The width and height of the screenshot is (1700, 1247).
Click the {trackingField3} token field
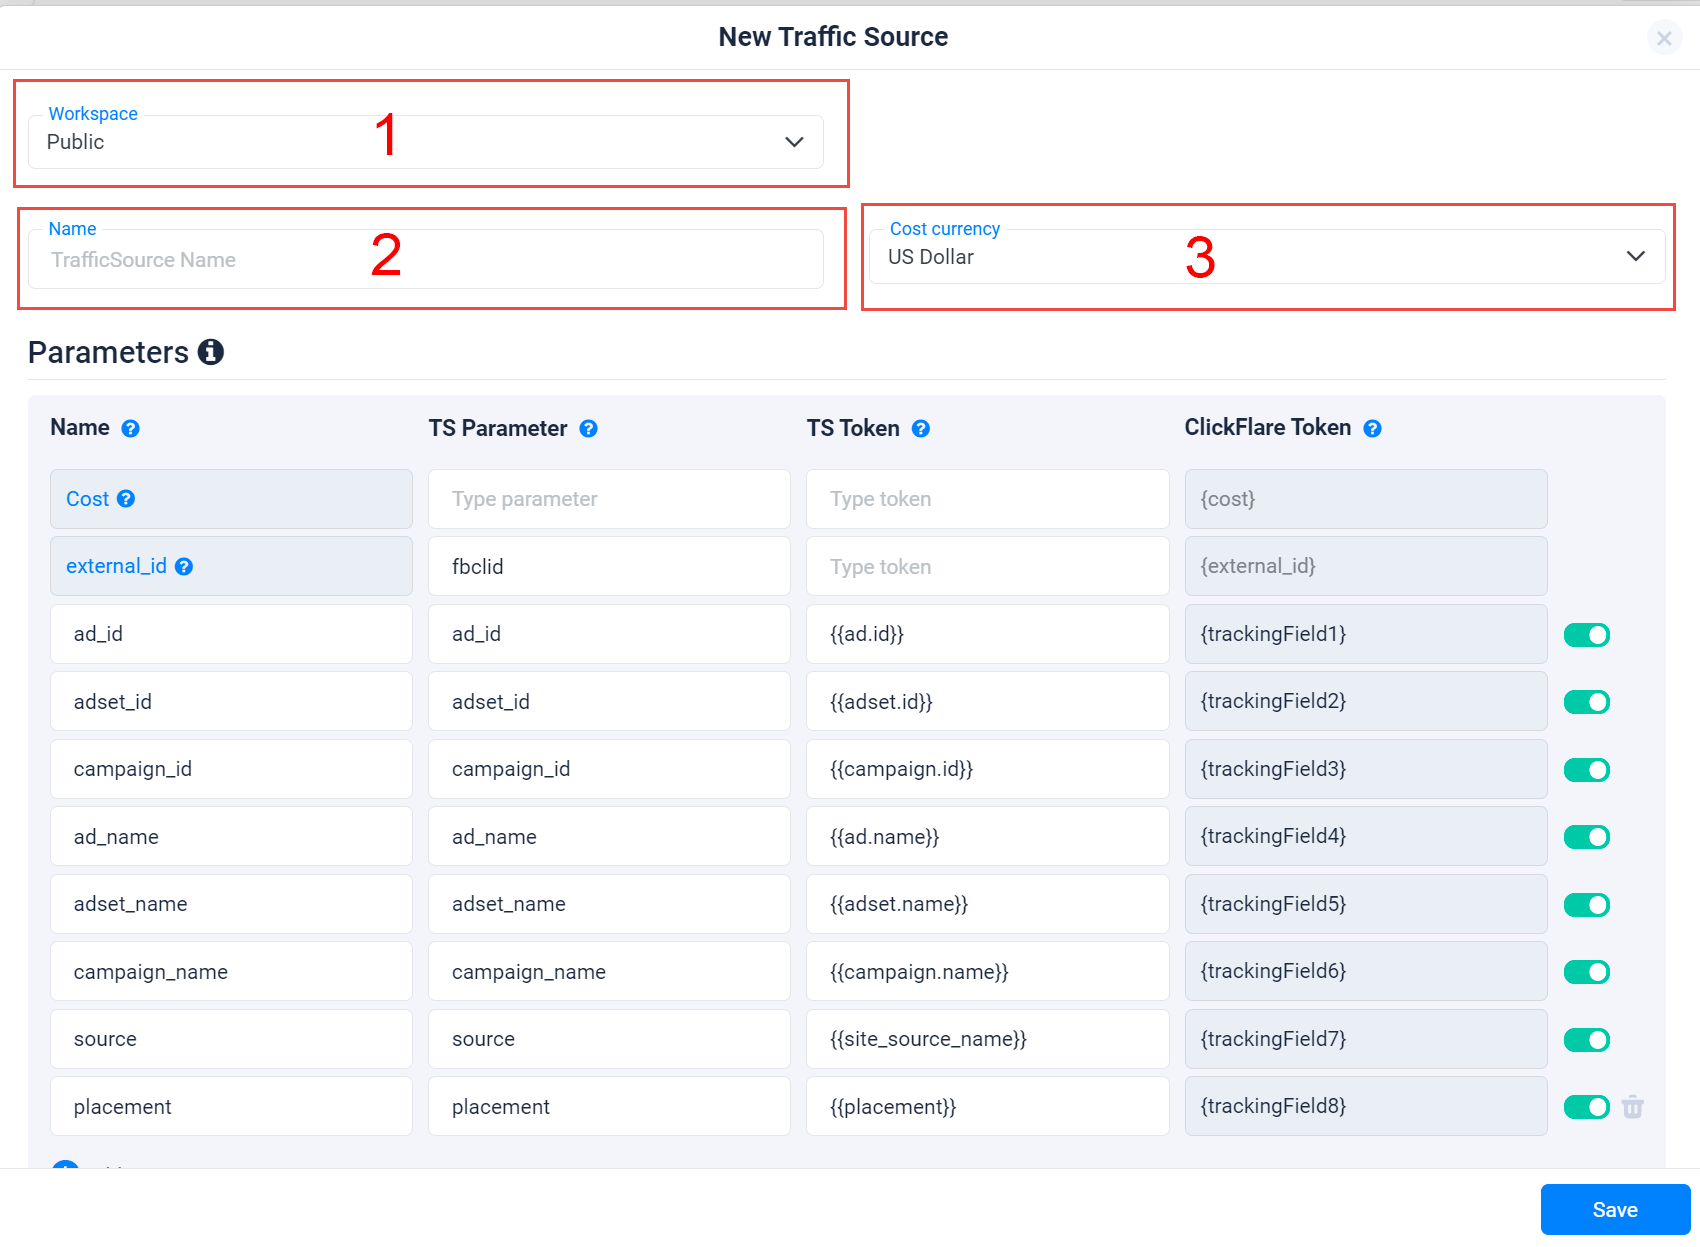[x=1366, y=769]
